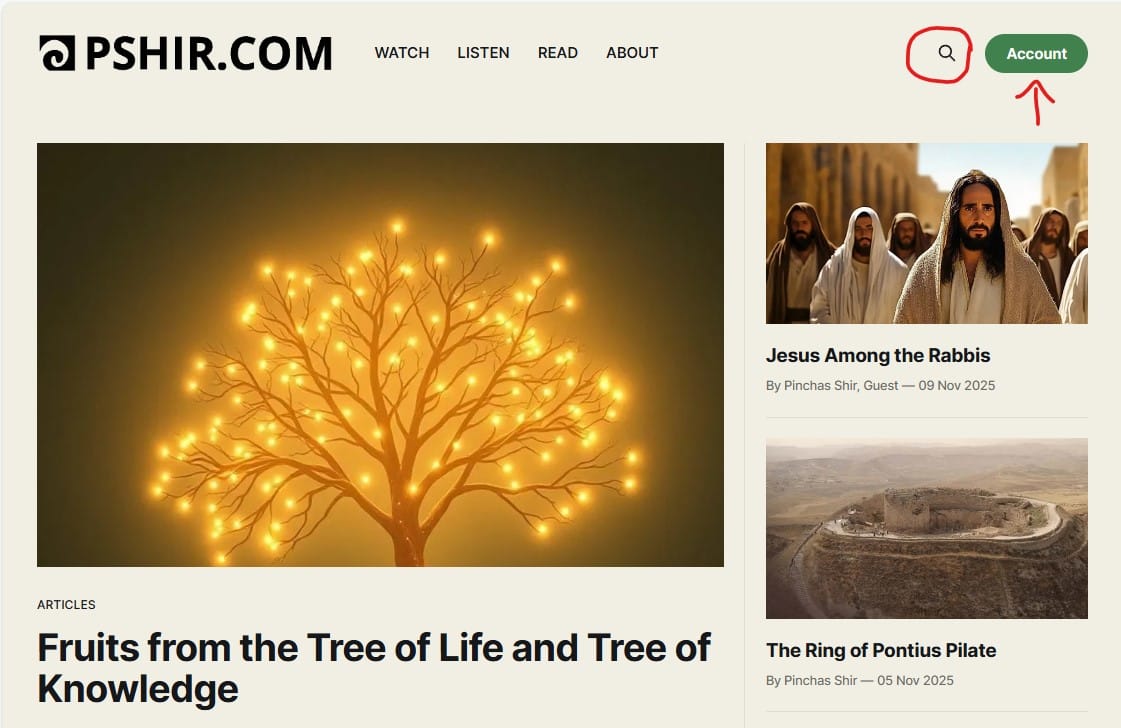Click the Jesus Among the Rabbis thumbnail
The height and width of the screenshot is (728, 1121).
(927, 233)
